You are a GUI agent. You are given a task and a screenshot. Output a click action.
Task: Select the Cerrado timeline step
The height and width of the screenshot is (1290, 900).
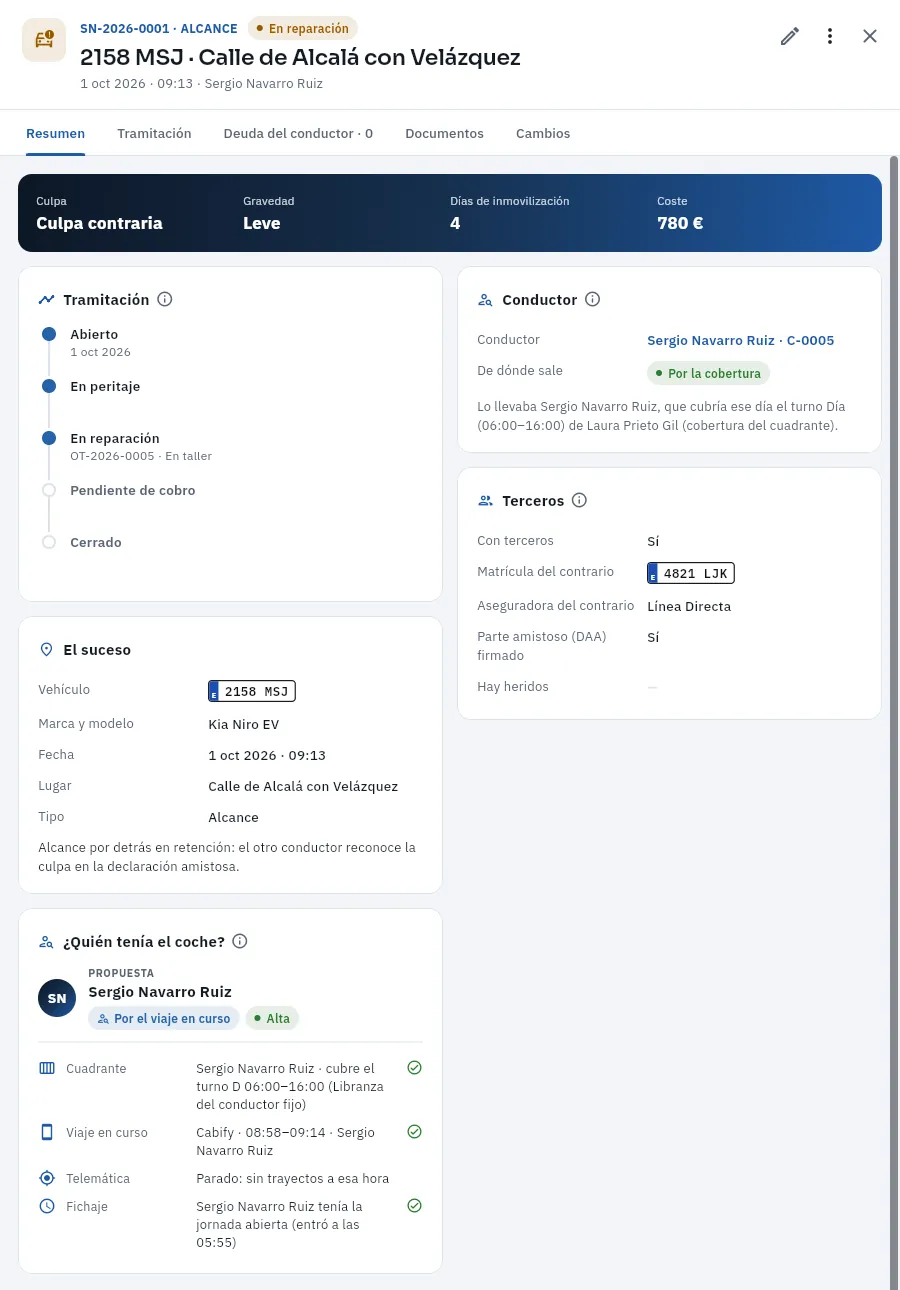point(95,542)
